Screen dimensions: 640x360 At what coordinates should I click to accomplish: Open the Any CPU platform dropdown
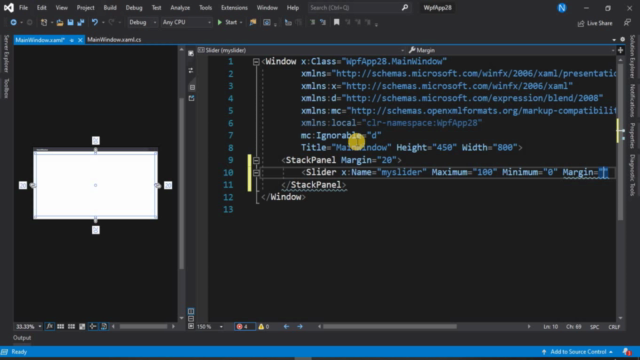point(186,22)
